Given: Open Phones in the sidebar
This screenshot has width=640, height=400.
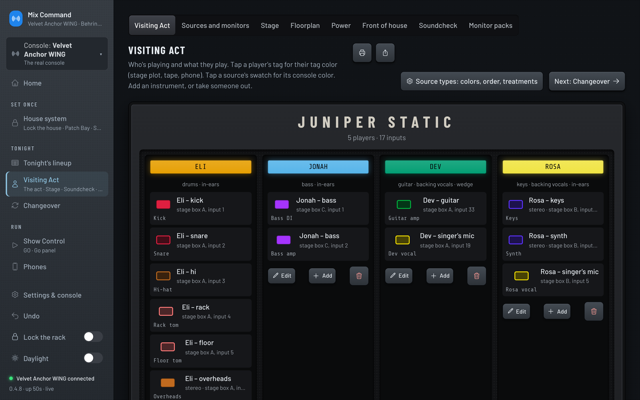Looking at the screenshot, I should tap(57, 267).
